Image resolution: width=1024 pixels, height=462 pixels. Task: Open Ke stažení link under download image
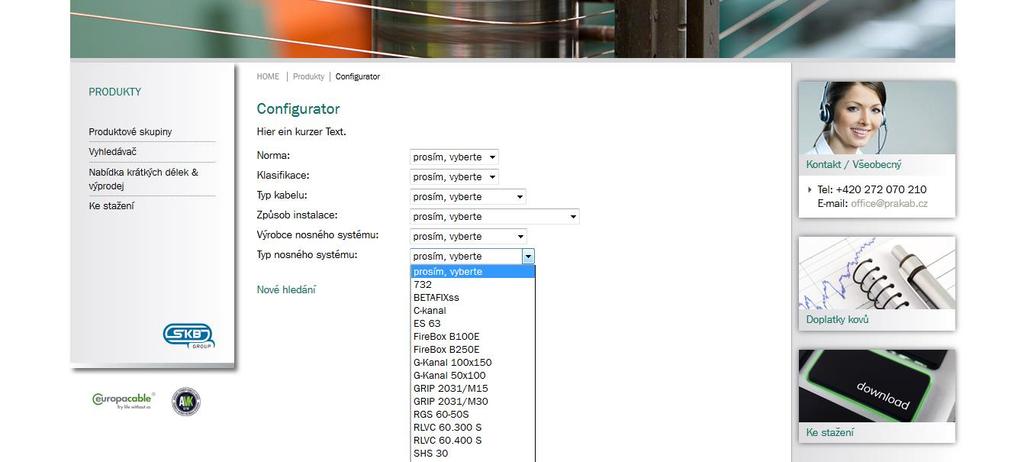pos(830,433)
